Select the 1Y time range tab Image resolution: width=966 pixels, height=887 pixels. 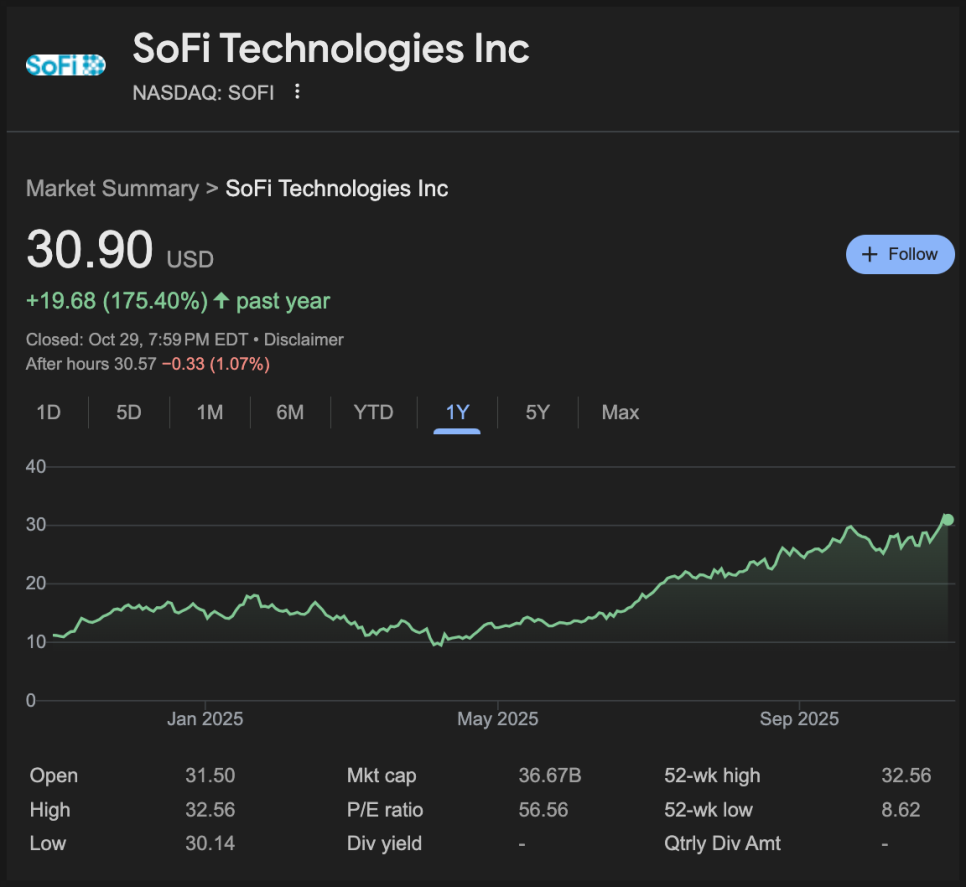(x=457, y=412)
